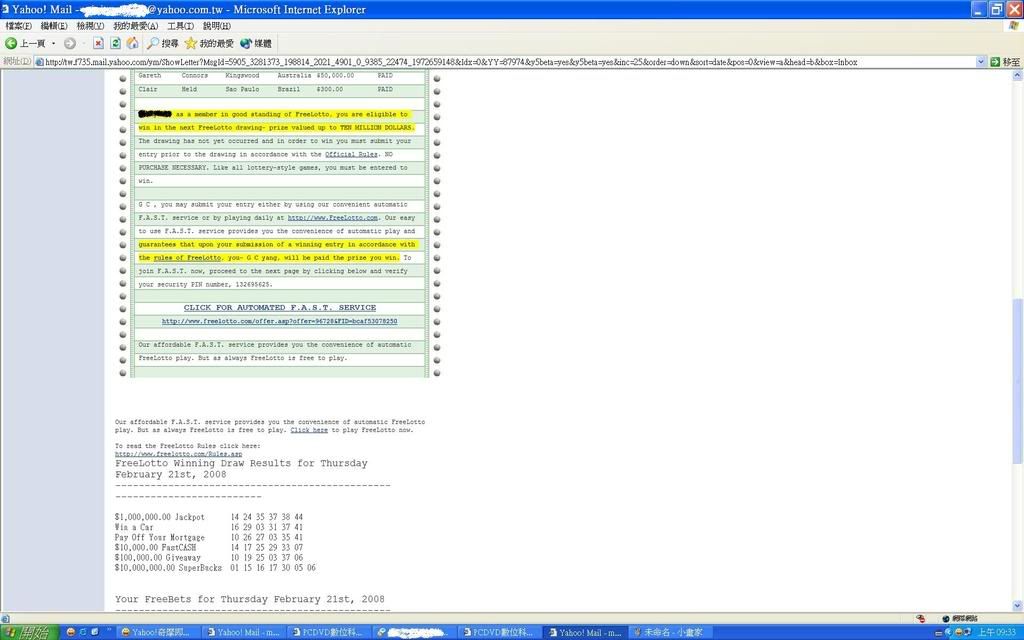Click the 'Sao Paulo' cell in winners table
1024x640 pixels.
click(x=242, y=89)
